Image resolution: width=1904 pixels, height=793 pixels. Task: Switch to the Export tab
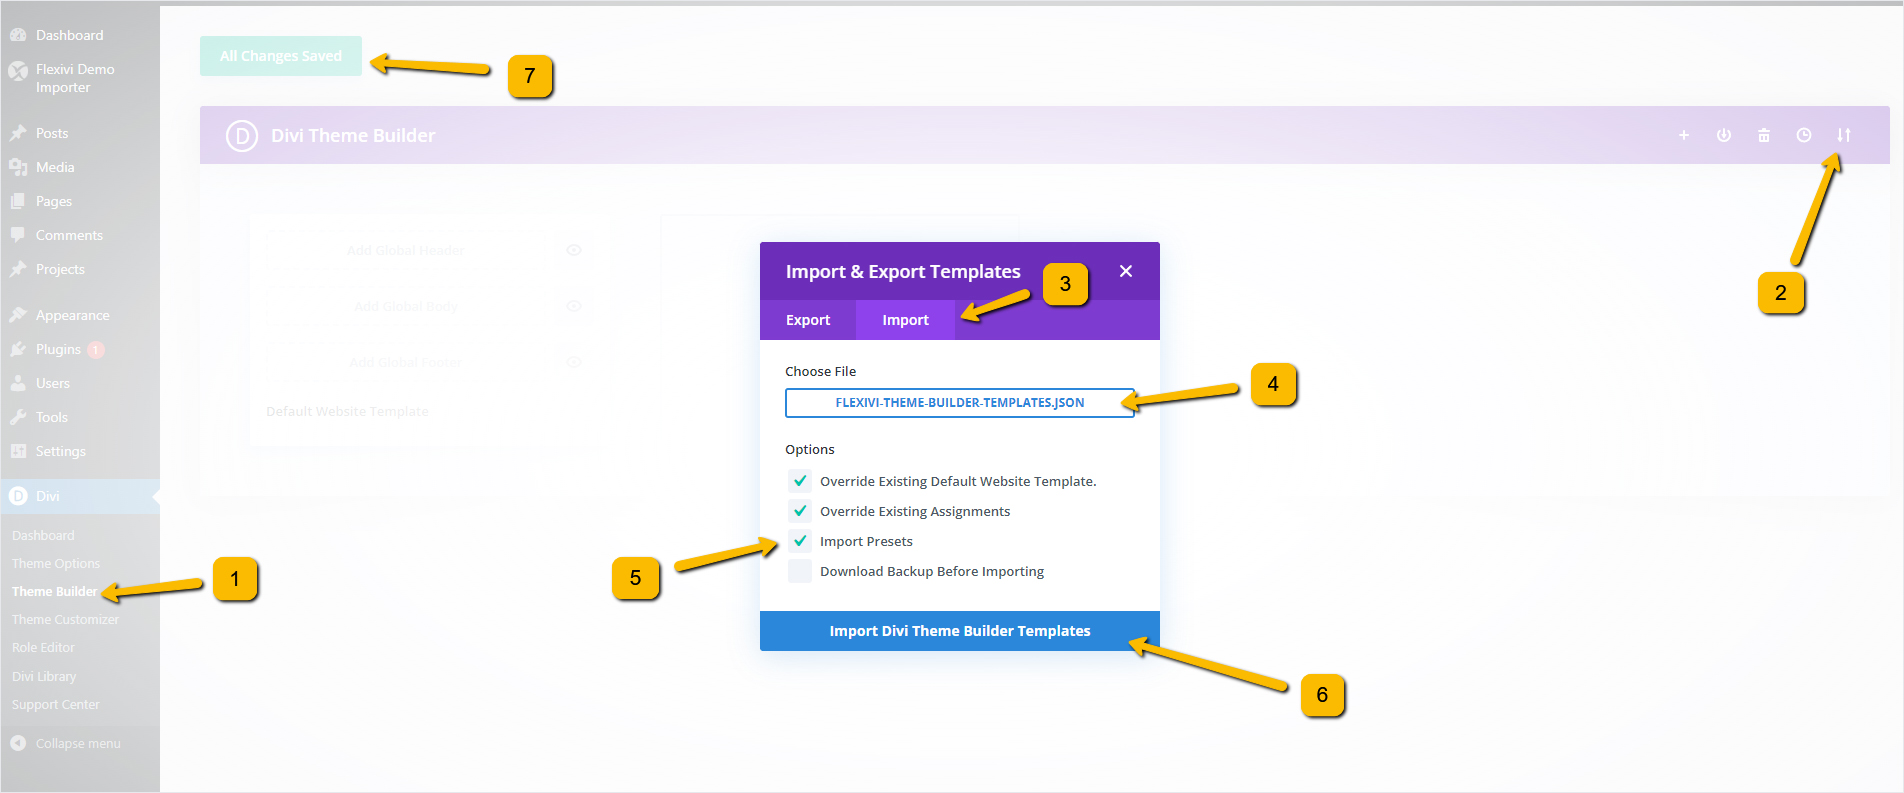[807, 320]
